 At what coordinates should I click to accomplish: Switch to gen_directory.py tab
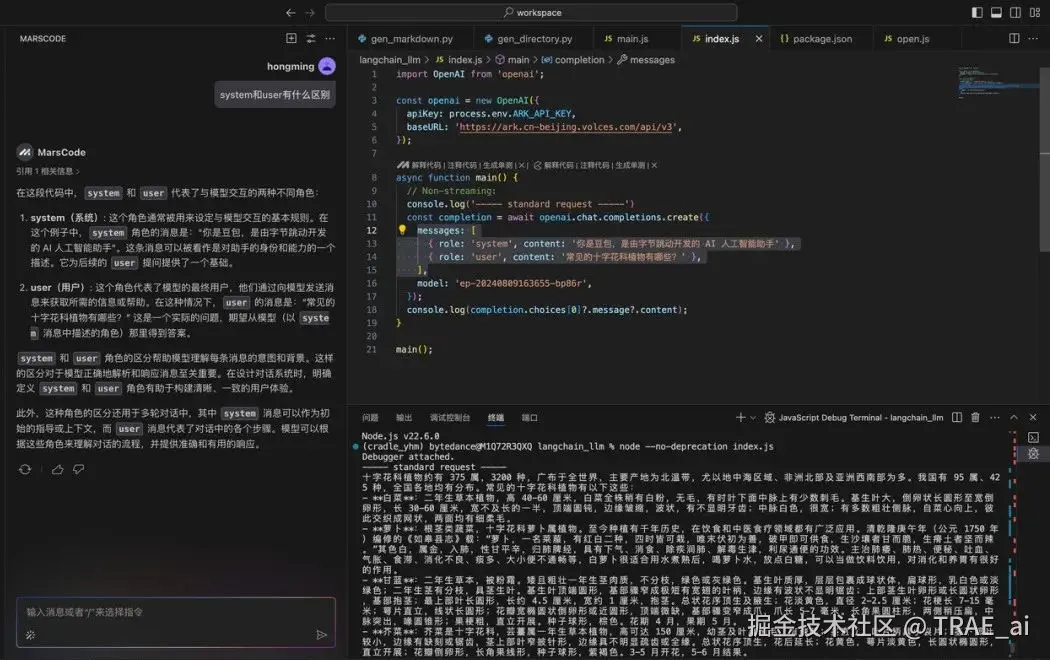tap(534, 39)
